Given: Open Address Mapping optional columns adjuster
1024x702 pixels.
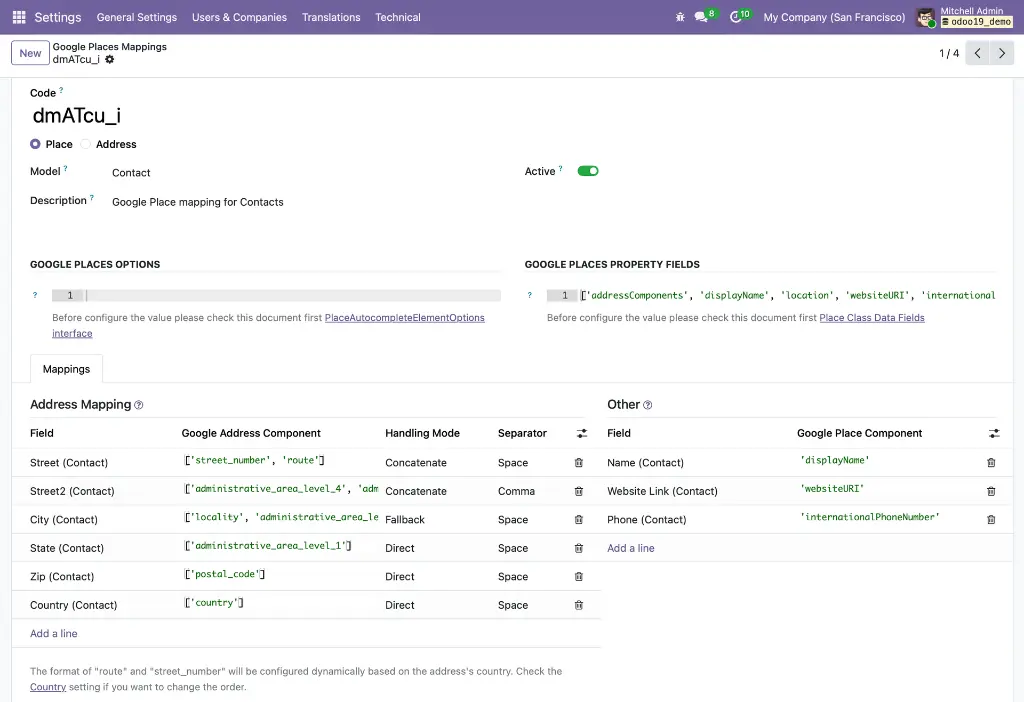Looking at the screenshot, I should tap(582, 433).
